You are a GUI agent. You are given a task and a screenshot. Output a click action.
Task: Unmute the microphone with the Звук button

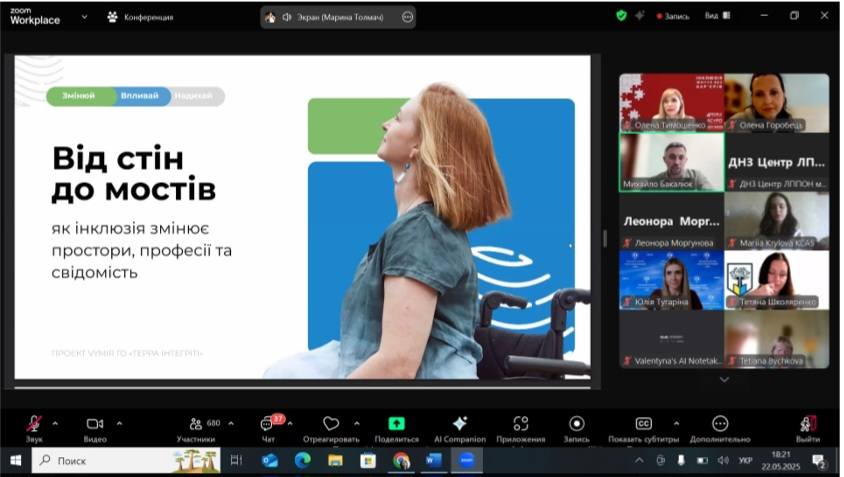(34, 424)
